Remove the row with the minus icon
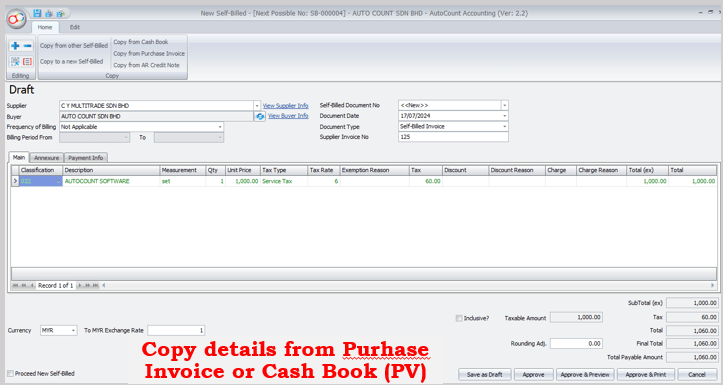 28,46
